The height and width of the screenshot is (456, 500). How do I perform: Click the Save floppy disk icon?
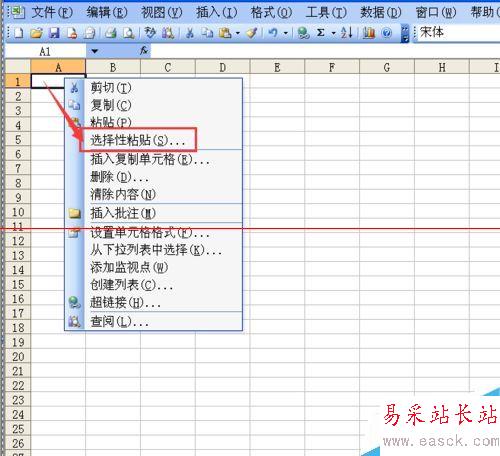[54, 33]
